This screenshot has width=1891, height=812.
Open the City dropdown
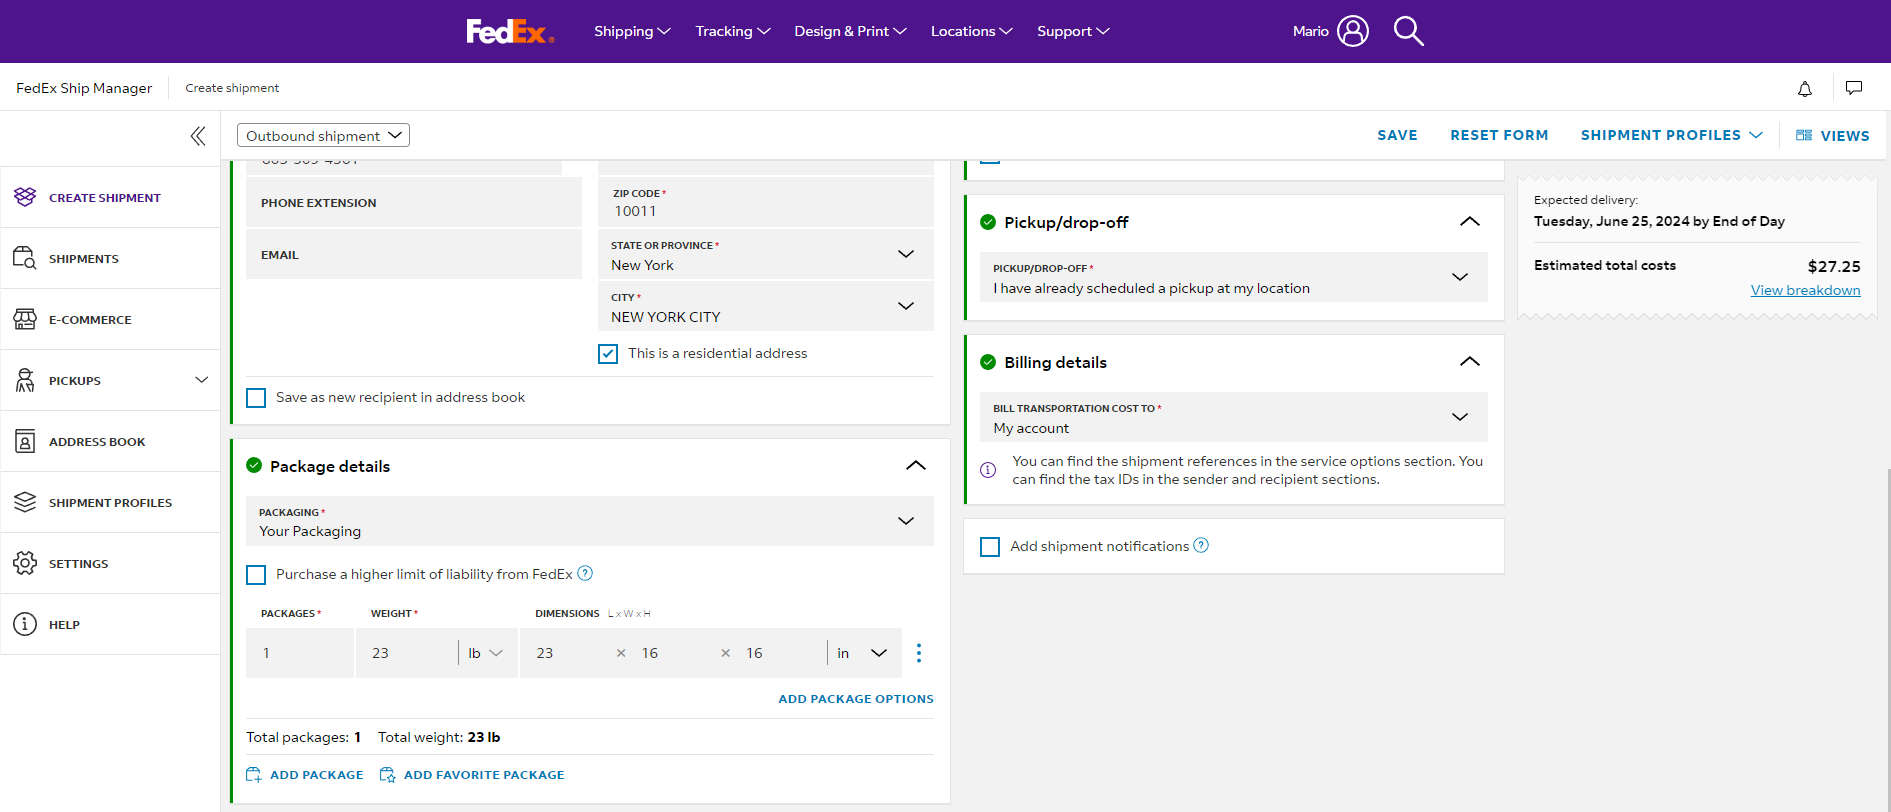click(x=766, y=306)
